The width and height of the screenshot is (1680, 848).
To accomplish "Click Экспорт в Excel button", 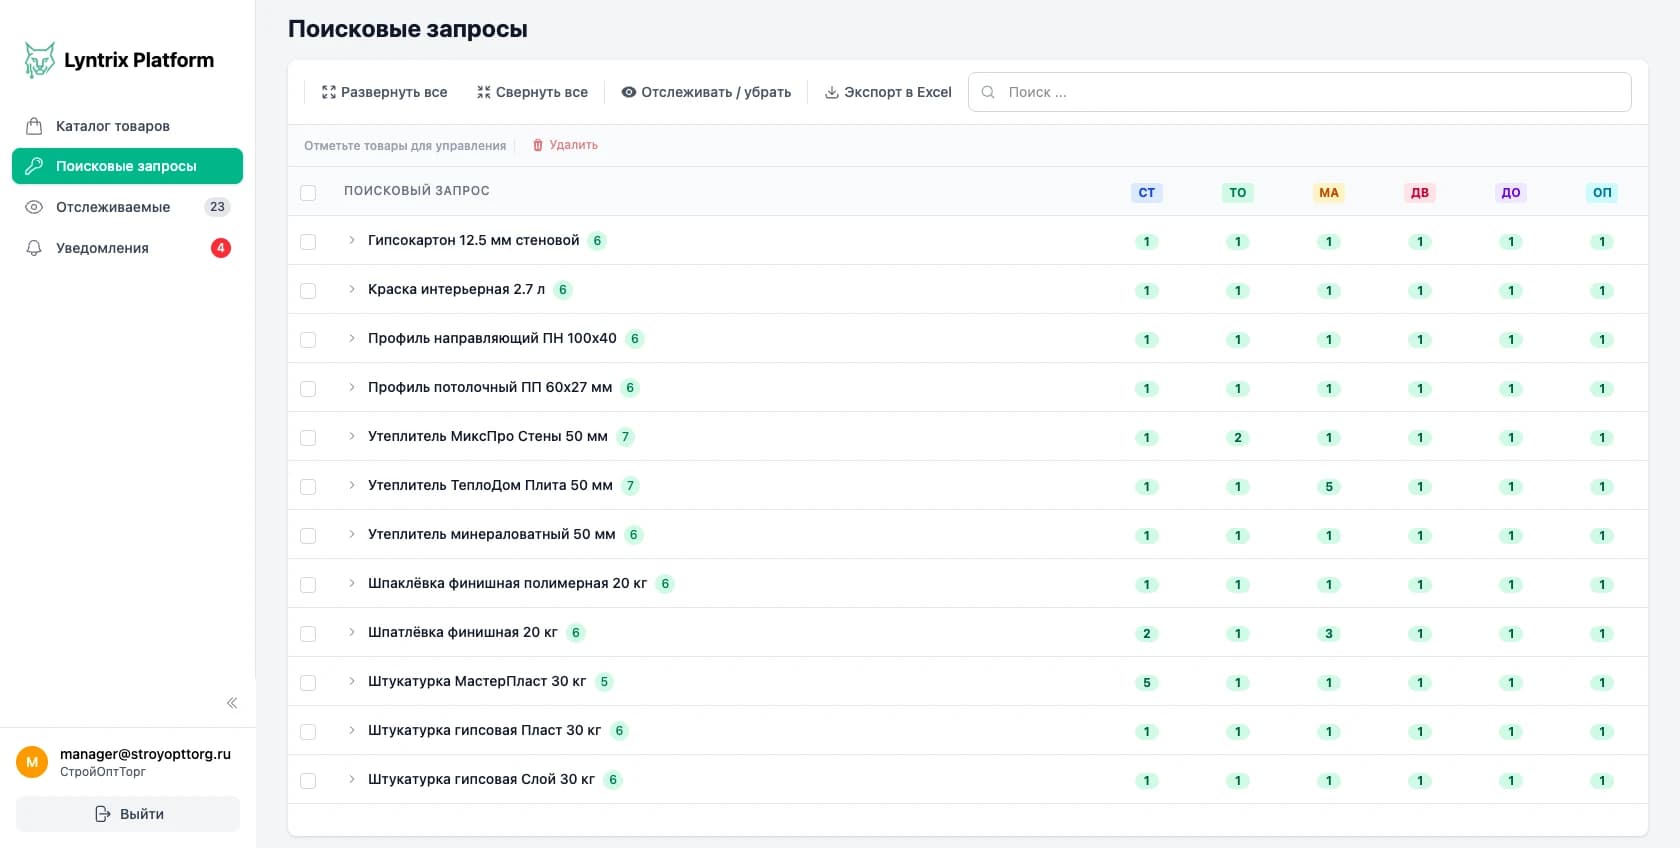I will pyautogui.click(x=888, y=92).
